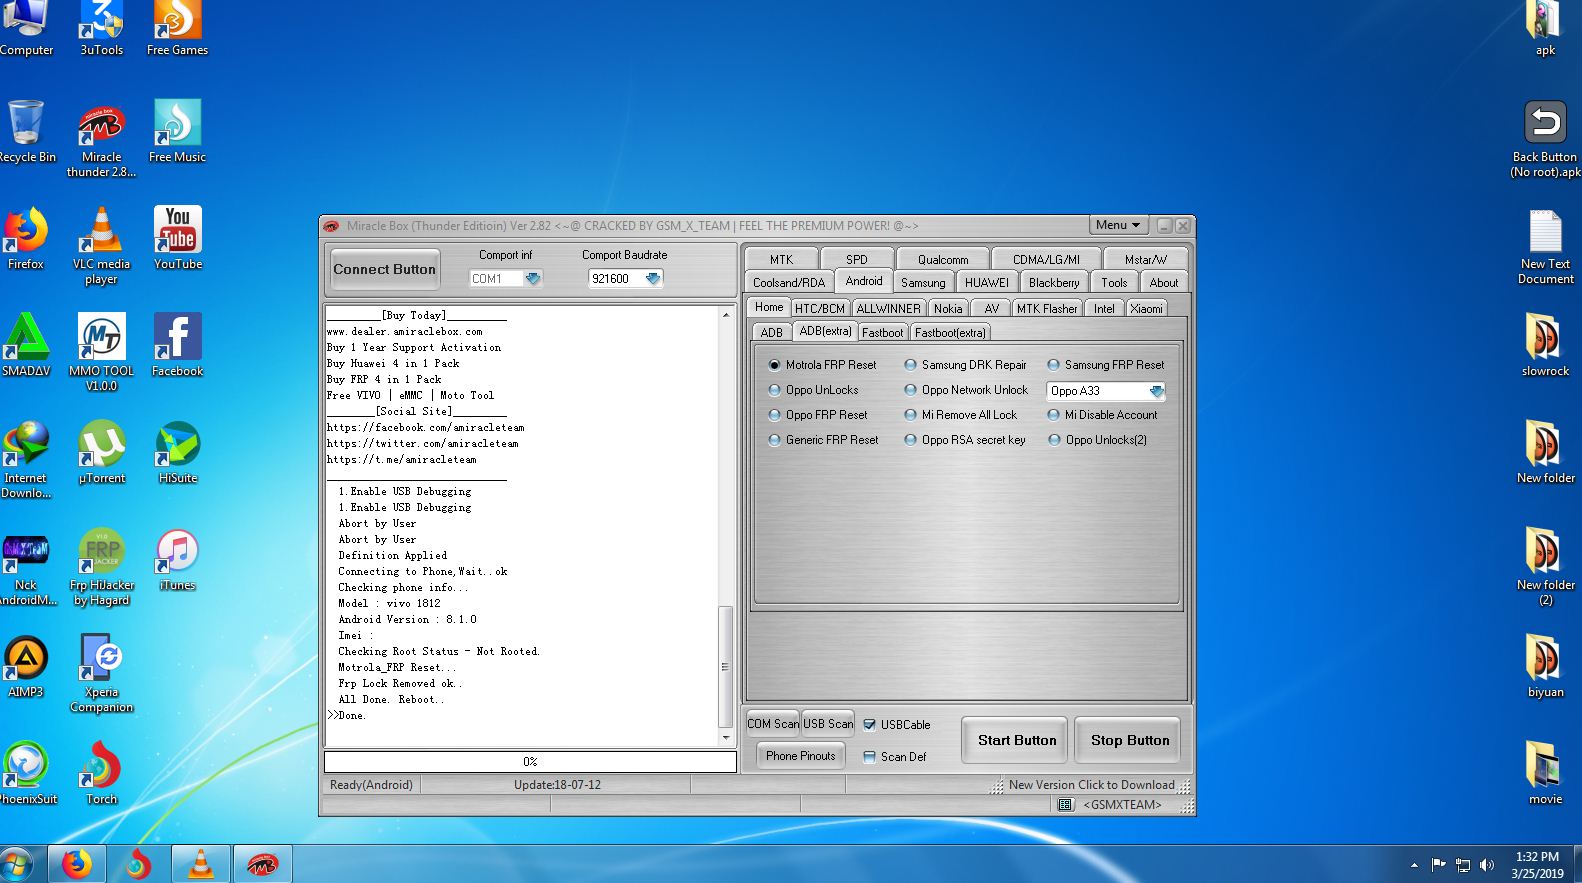The width and height of the screenshot is (1582, 883).
Task: Select the biyuan folder icon
Action: coord(1545,666)
